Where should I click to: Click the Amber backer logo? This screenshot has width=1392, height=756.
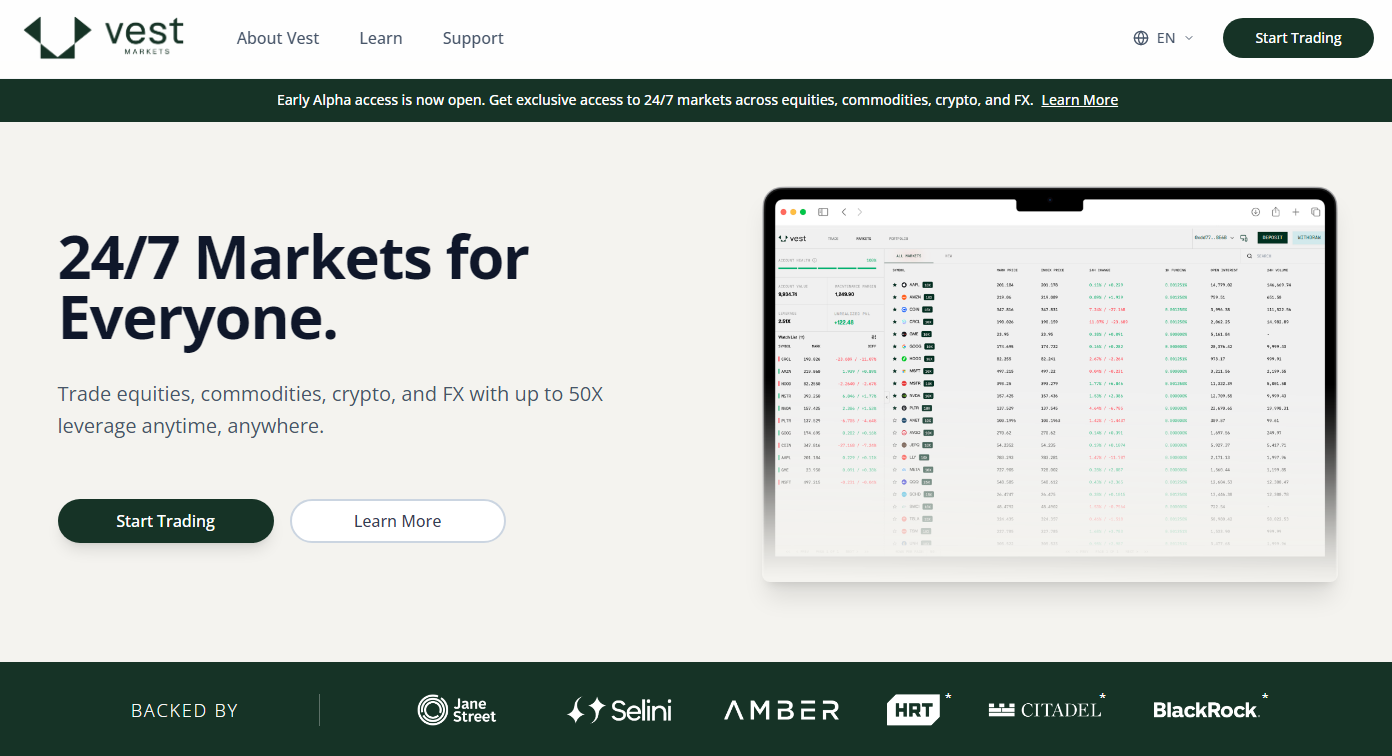781,710
